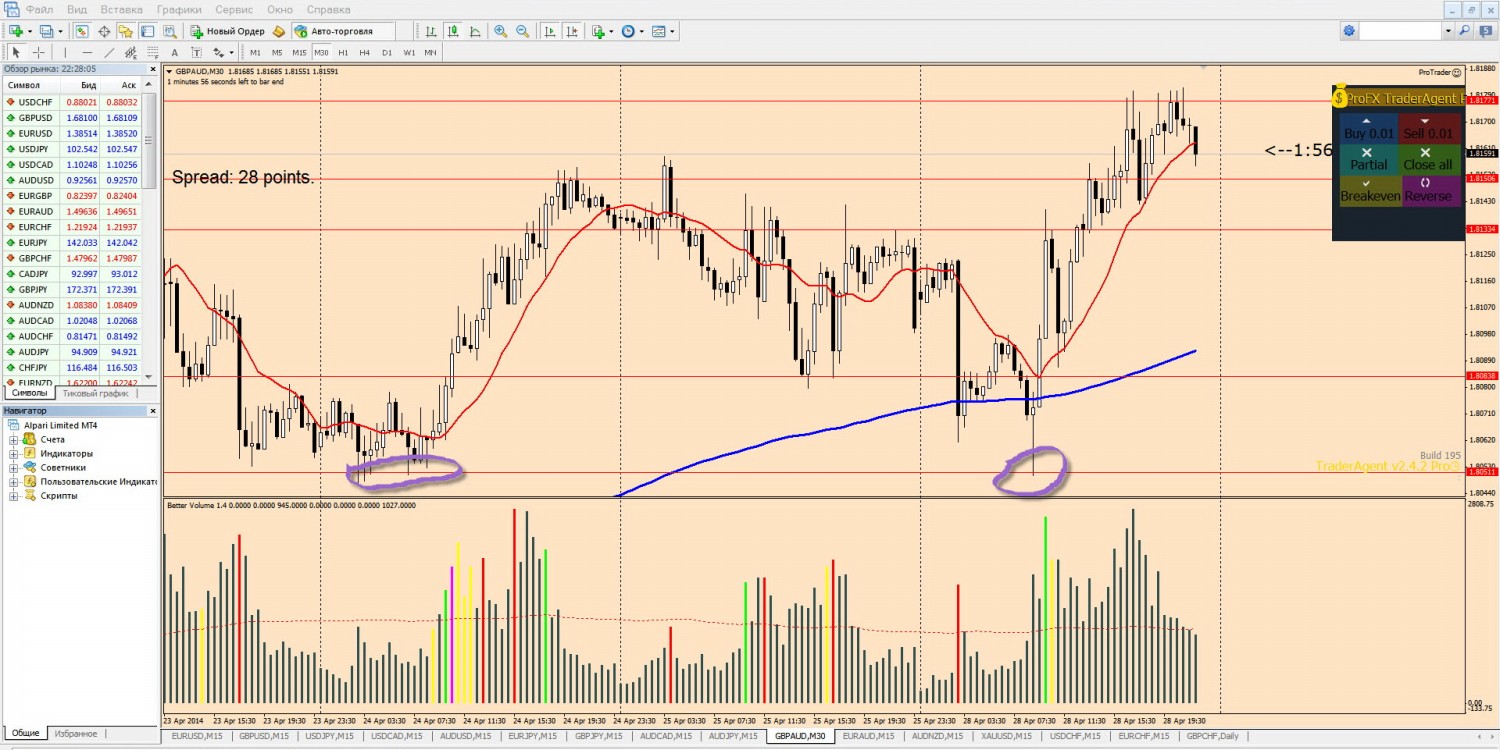Viewport: 1500px width, 750px height.
Task: Open the chart templates icon
Action: point(658,31)
